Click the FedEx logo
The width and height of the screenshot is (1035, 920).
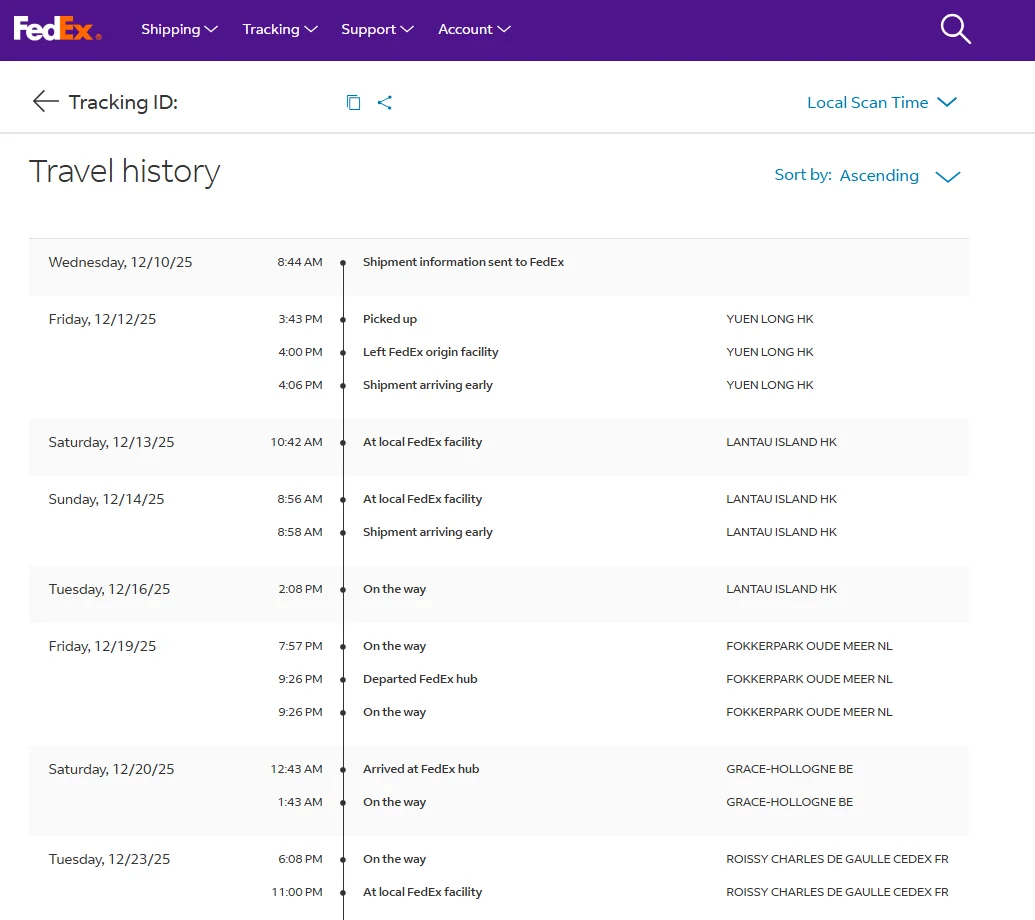(x=57, y=29)
